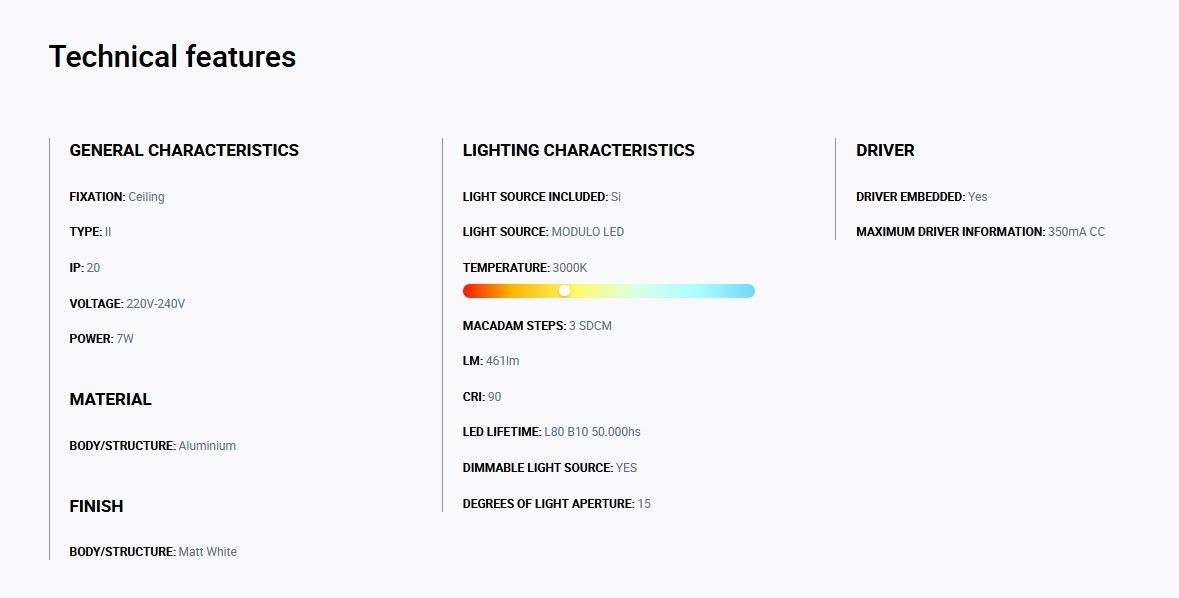Click the Matt White finish value
1179x598 pixels.
click(x=208, y=552)
